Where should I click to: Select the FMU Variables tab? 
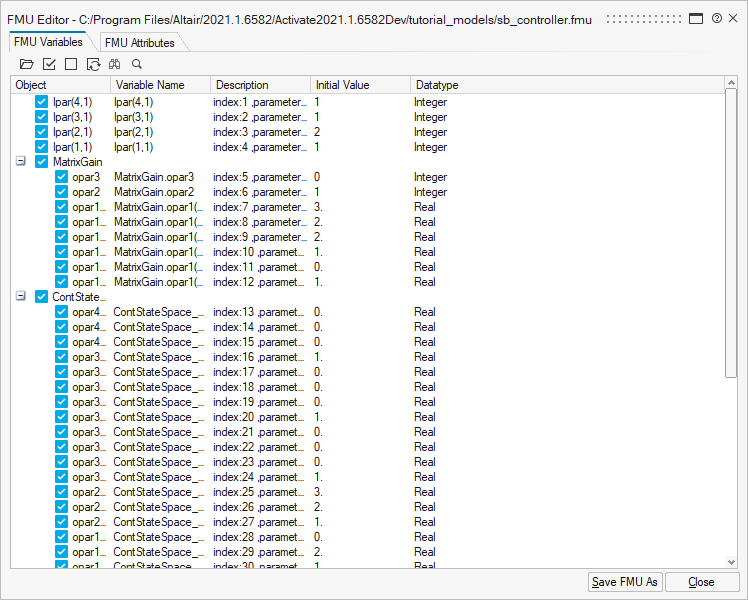click(48, 42)
